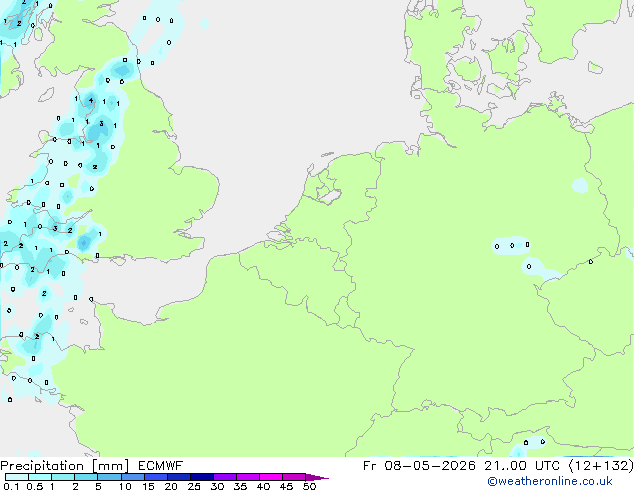Image resolution: width=634 pixels, height=490 pixels.
Task: Click the 'ECMWF' model label
Action: pyautogui.click(x=161, y=466)
